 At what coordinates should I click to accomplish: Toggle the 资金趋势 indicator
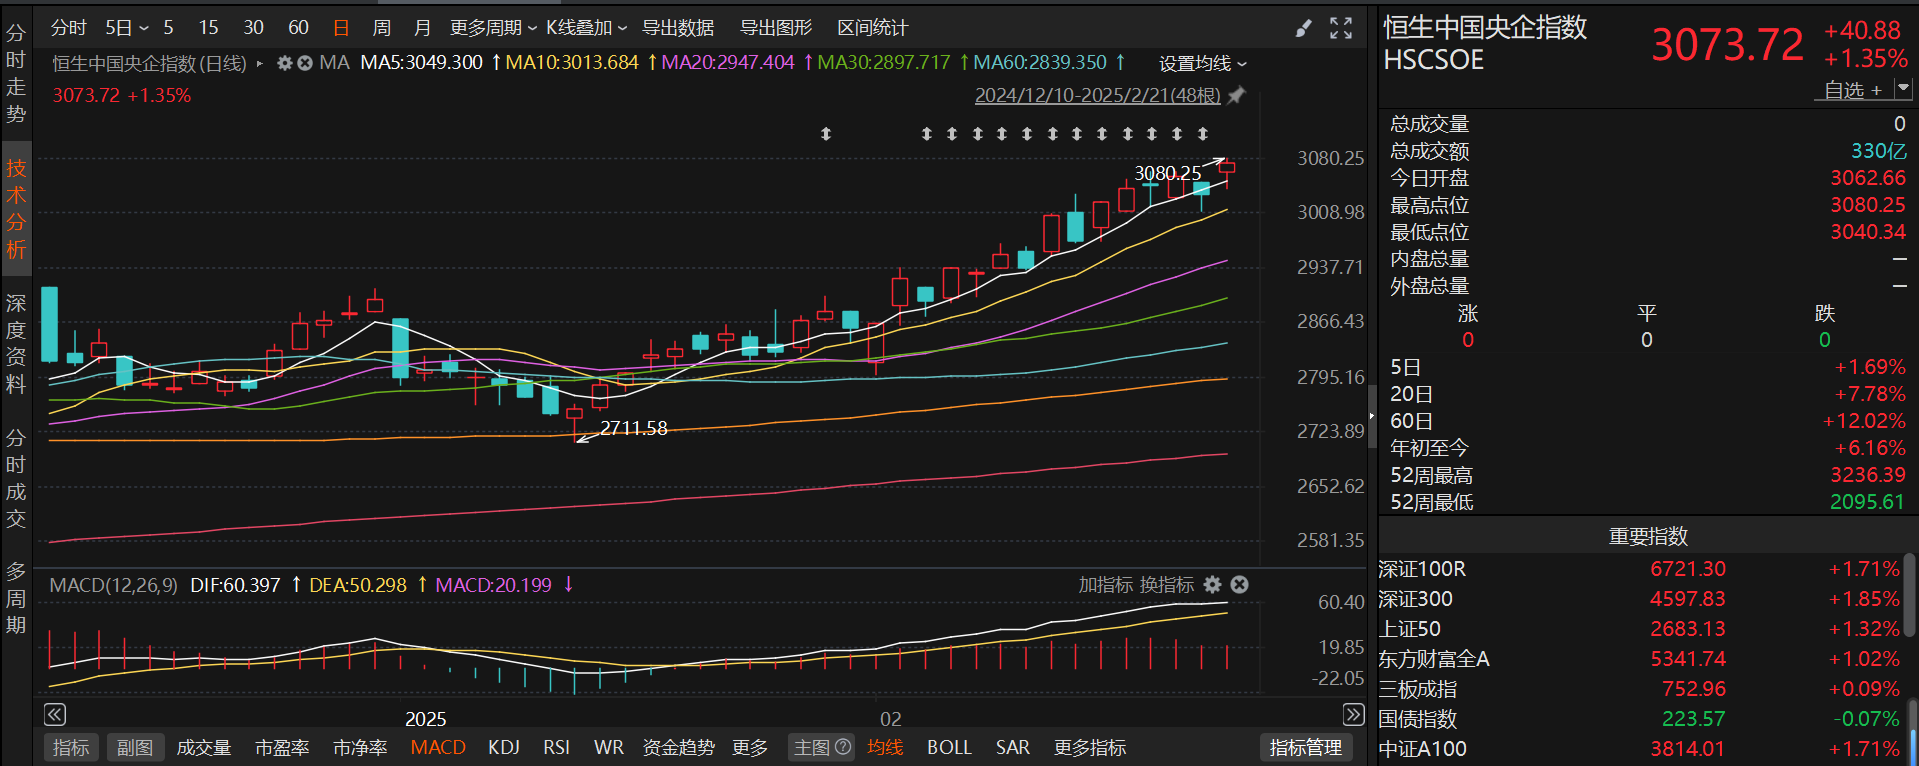tap(678, 747)
